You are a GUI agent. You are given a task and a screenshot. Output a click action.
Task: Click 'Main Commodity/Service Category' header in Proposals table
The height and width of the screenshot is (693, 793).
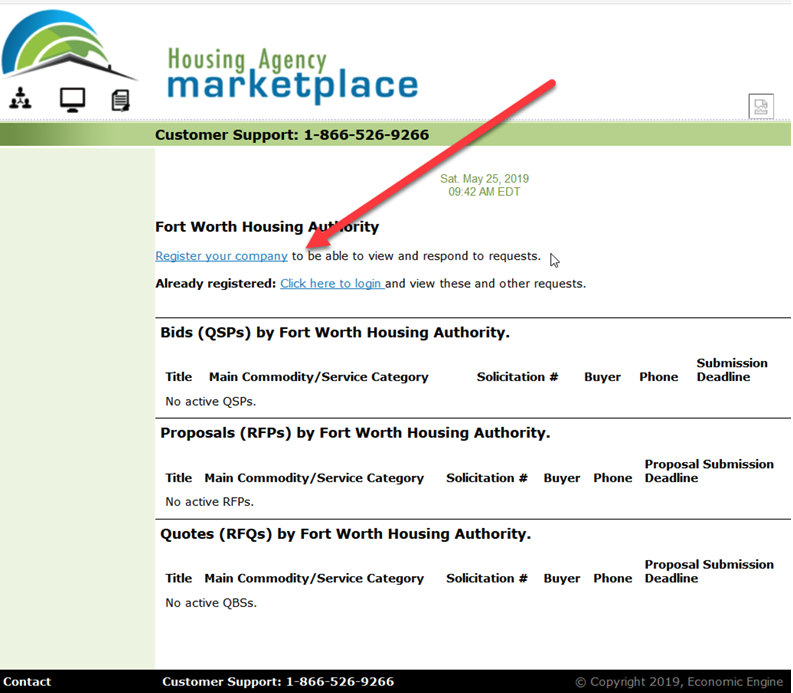[314, 478]
